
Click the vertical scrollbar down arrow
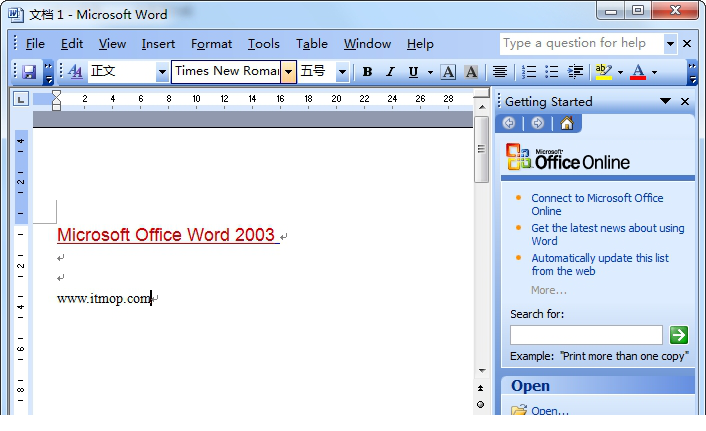point(482,371)
